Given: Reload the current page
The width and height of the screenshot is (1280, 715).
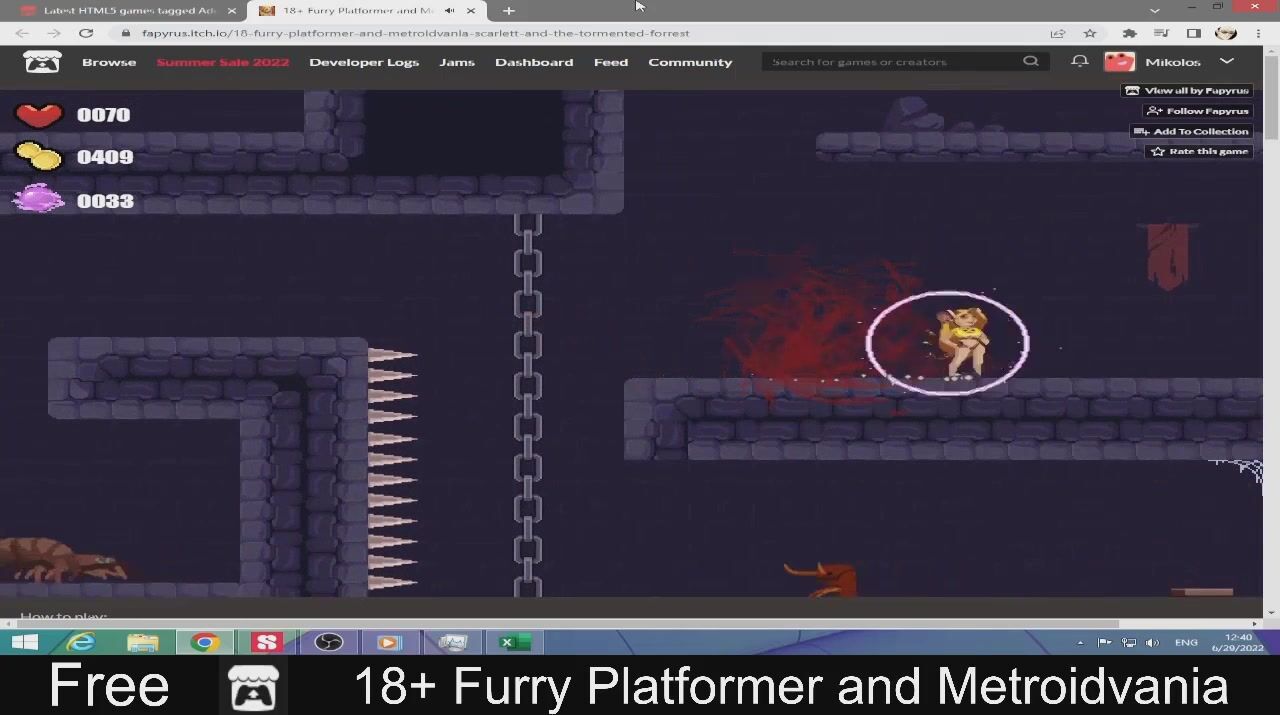Looking at the screenshot, I should point(86,33).
